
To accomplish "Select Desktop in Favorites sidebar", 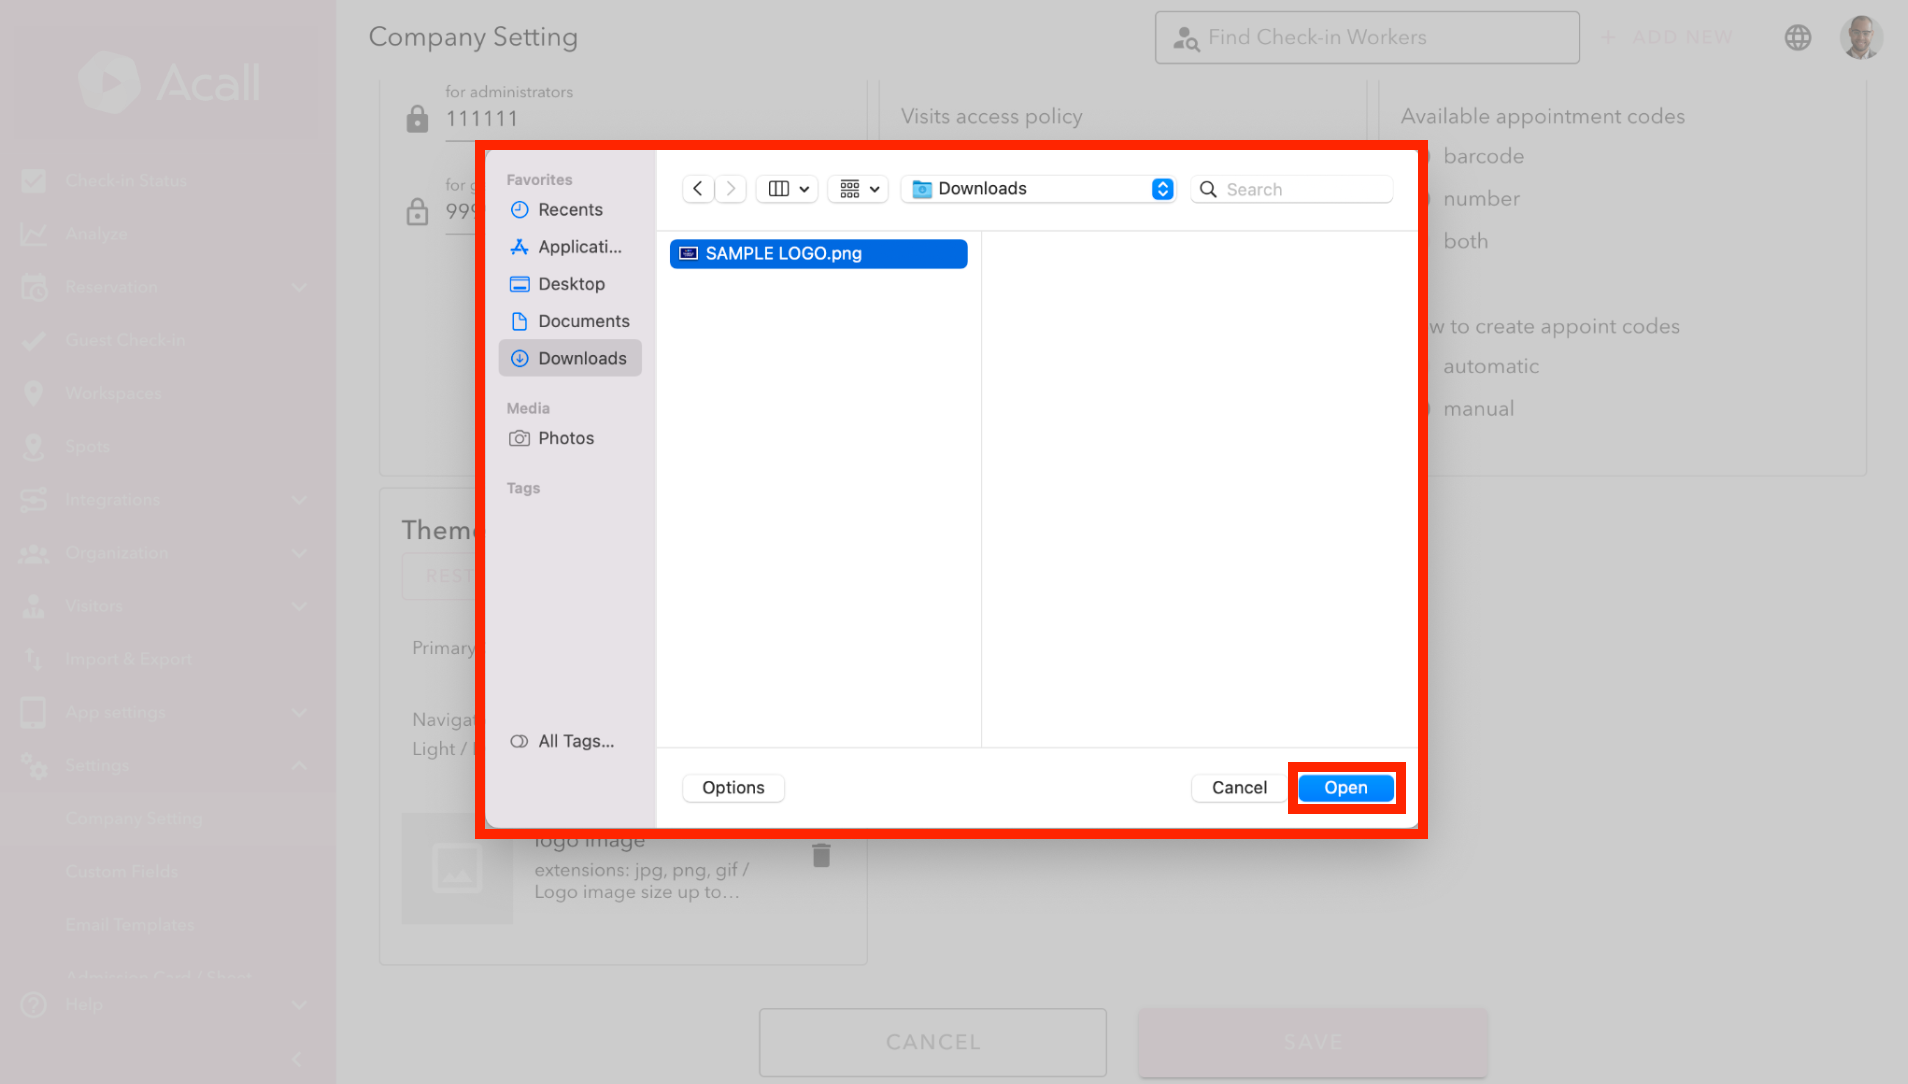I will pyautogui.click(x=571, y=284).
